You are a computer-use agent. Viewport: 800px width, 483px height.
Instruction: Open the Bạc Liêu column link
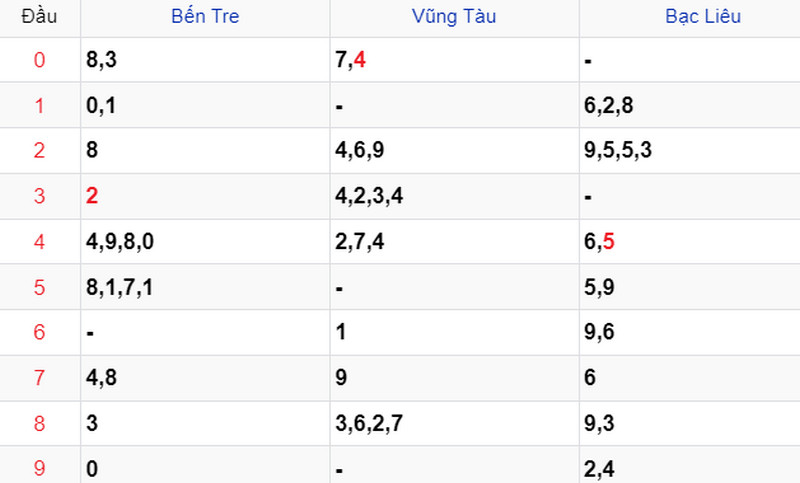[x=703, y=16]
